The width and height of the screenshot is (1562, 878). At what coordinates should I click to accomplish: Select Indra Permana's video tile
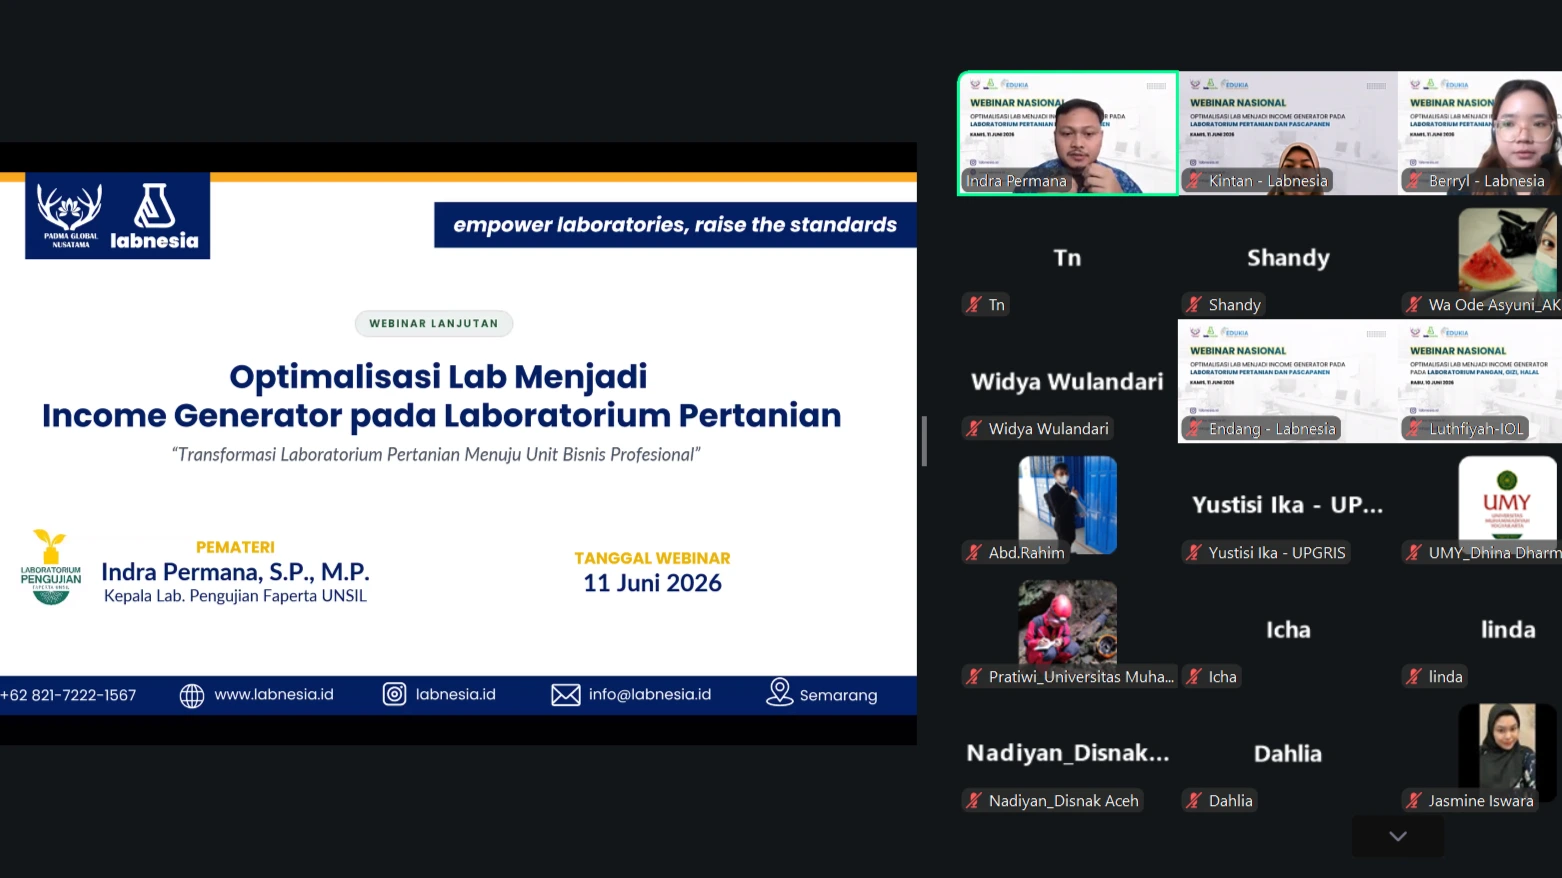[x=1068, y=133]
